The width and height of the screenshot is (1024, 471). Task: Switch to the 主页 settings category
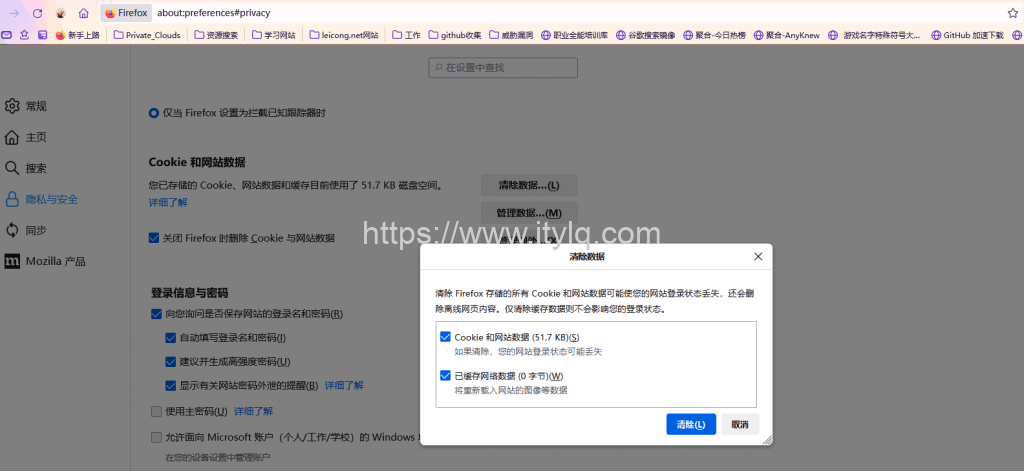click(x=36, y=137)
